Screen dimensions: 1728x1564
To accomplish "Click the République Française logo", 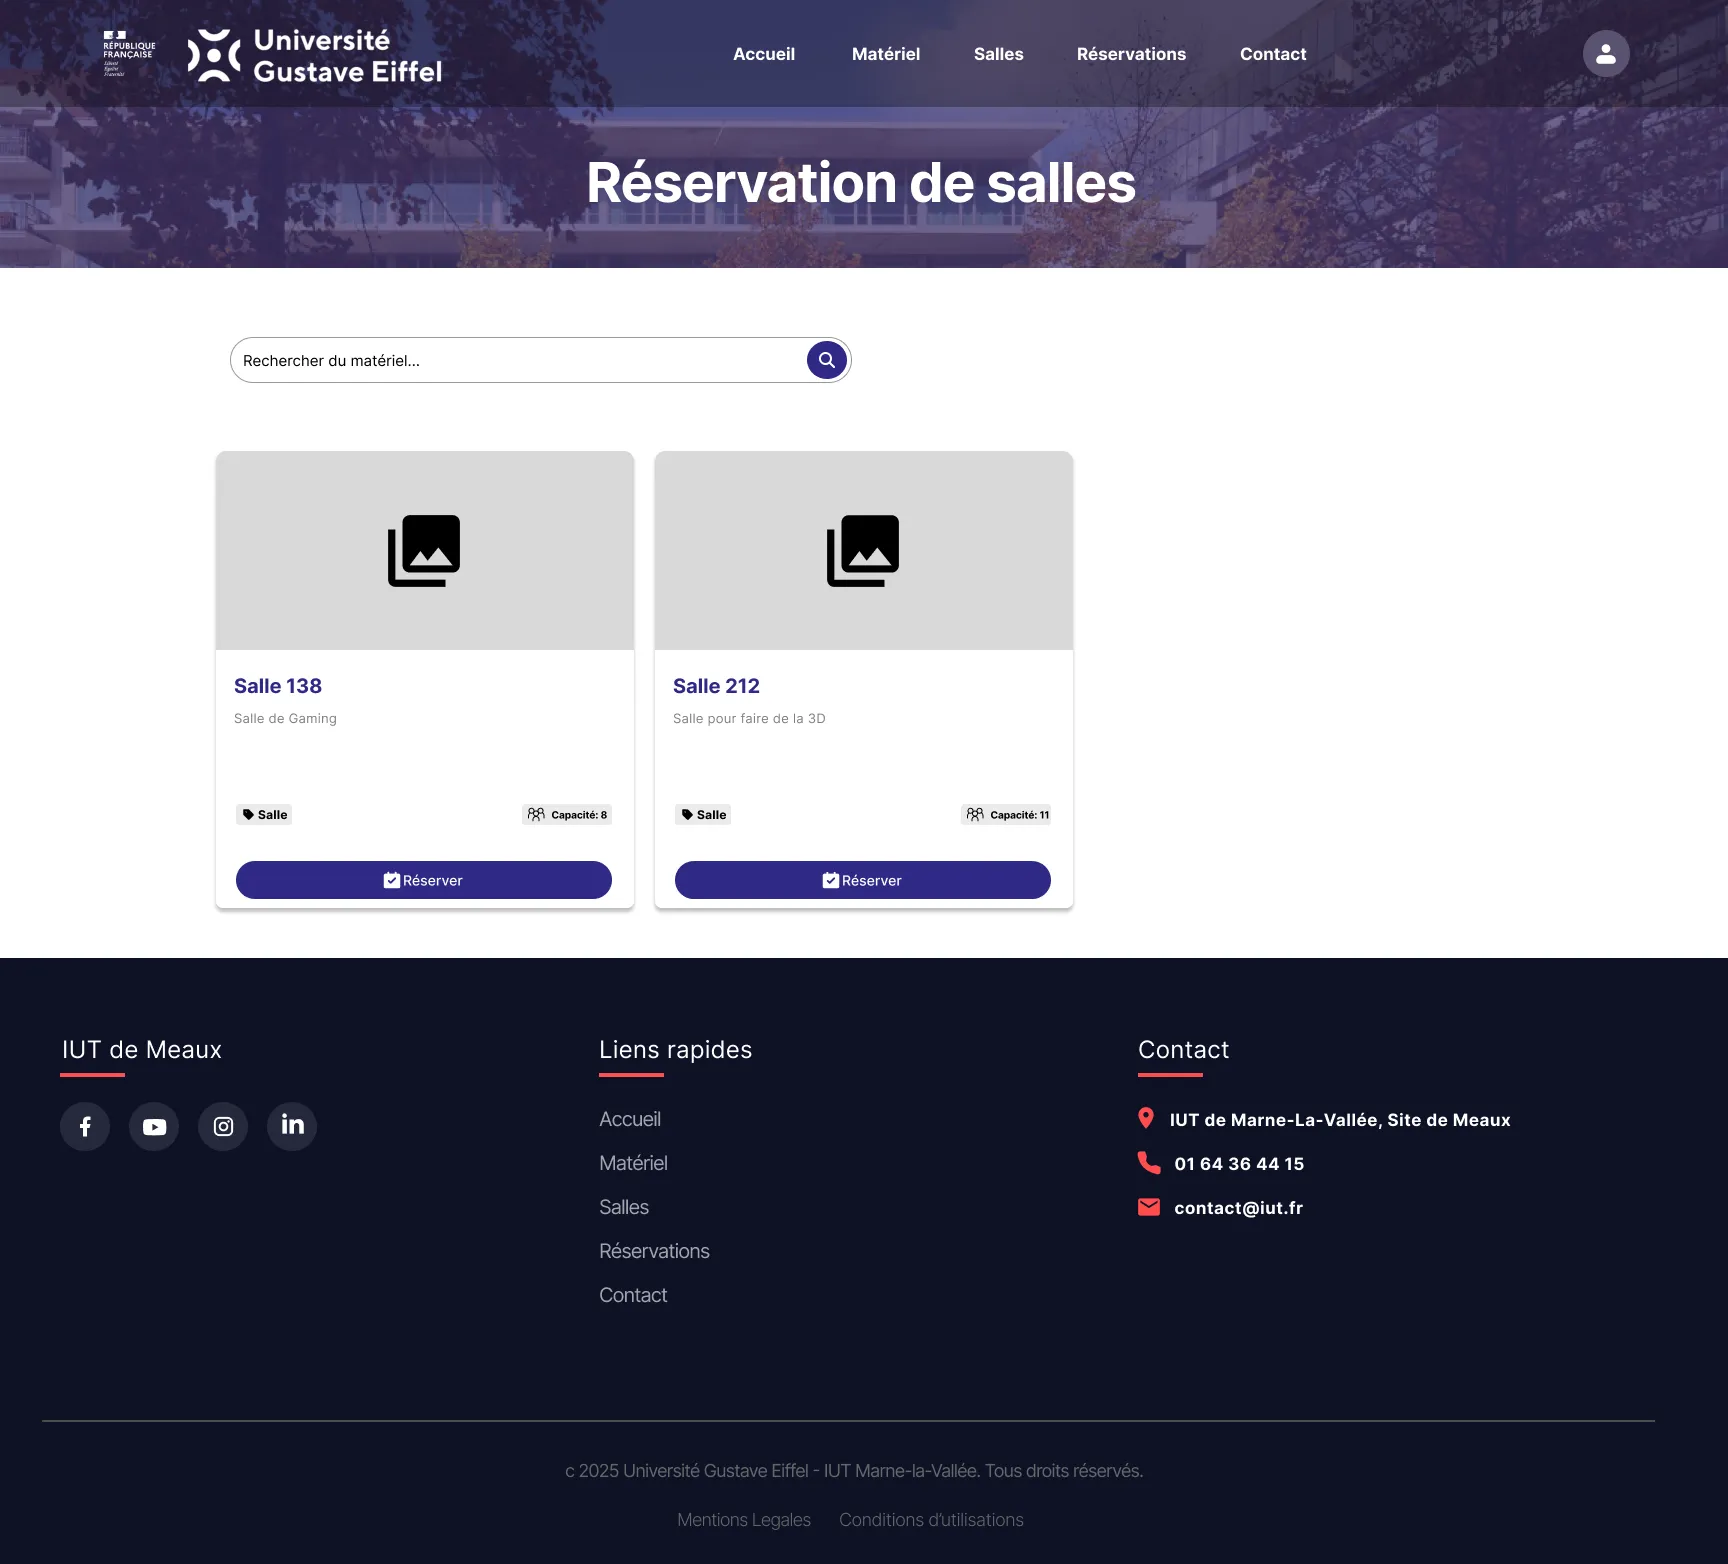I will (129, 53).
